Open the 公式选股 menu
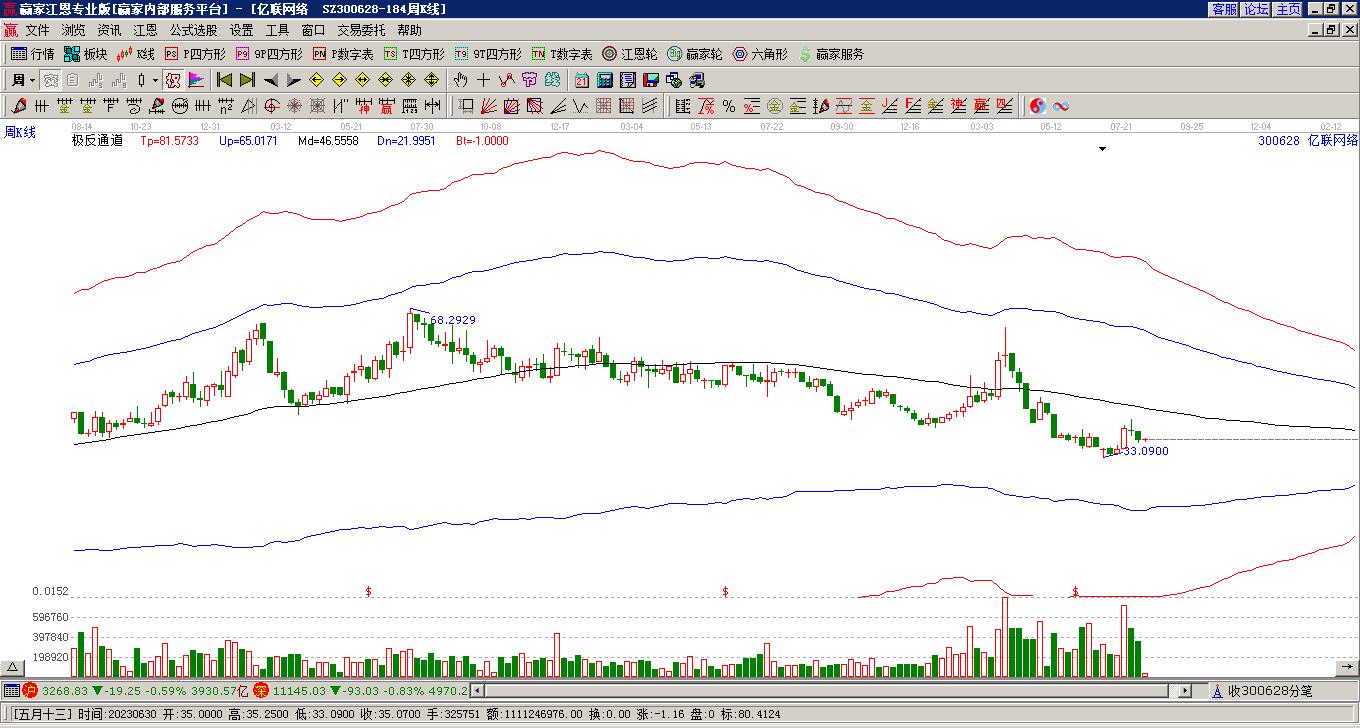 click(x=194, y=30)
